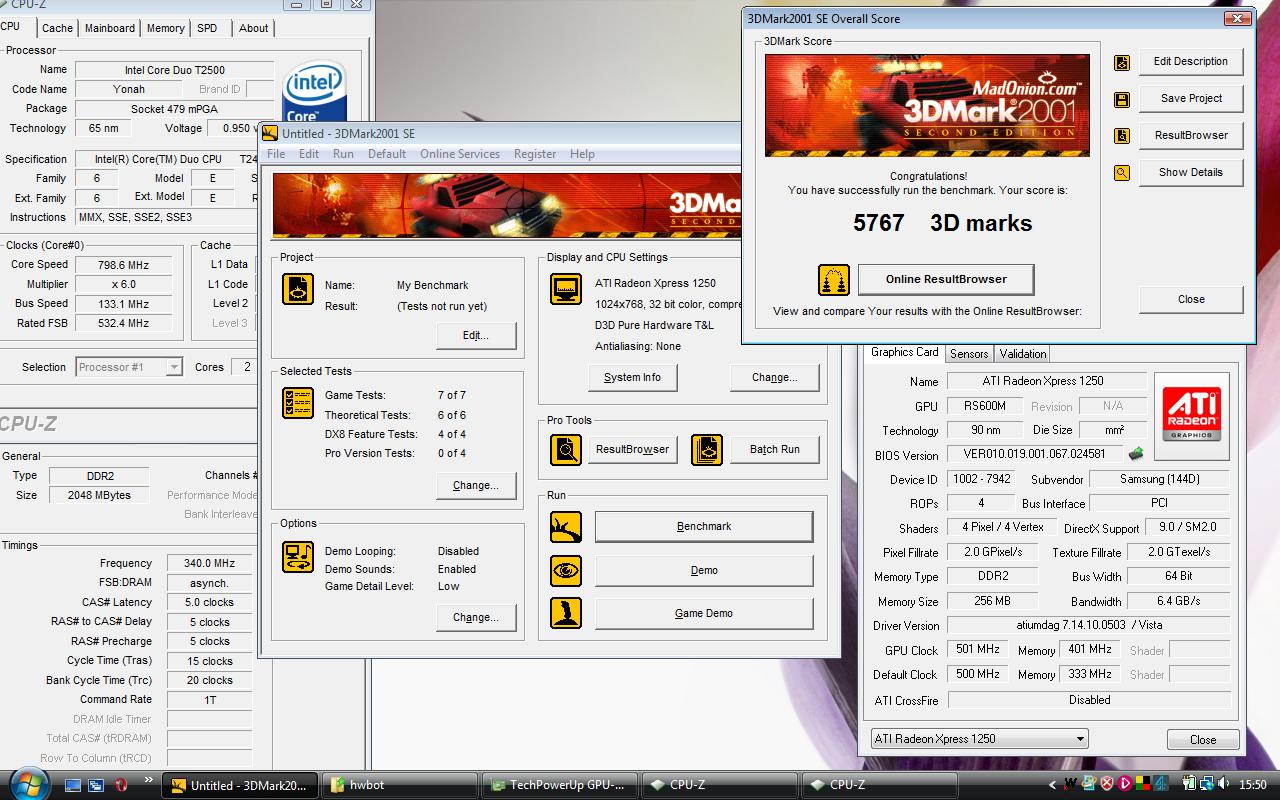The image size is (1280, 800).
Task: Click the hwbot taskbar button
Action: [x=399, y=785]
